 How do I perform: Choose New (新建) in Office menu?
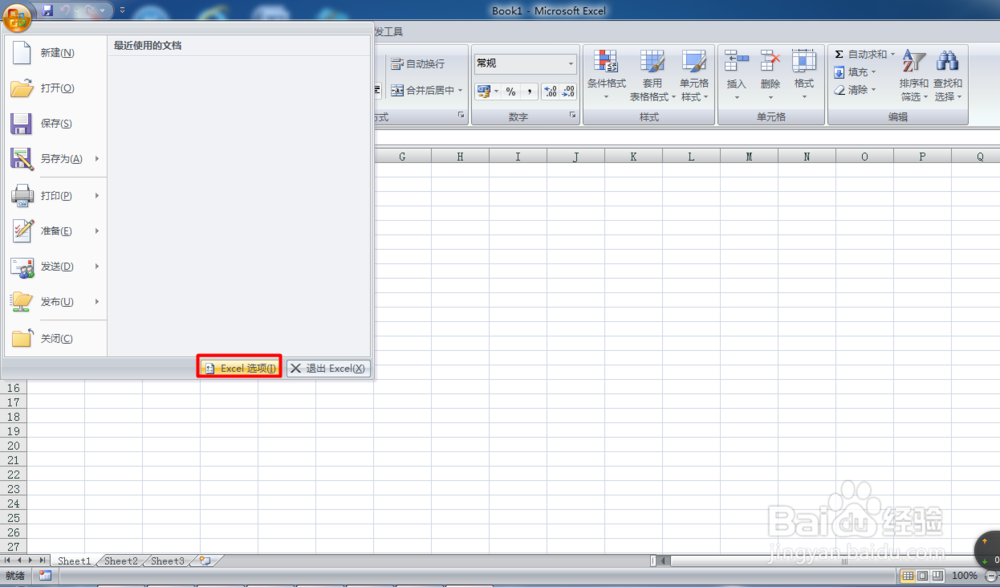(x=56, y=53)
